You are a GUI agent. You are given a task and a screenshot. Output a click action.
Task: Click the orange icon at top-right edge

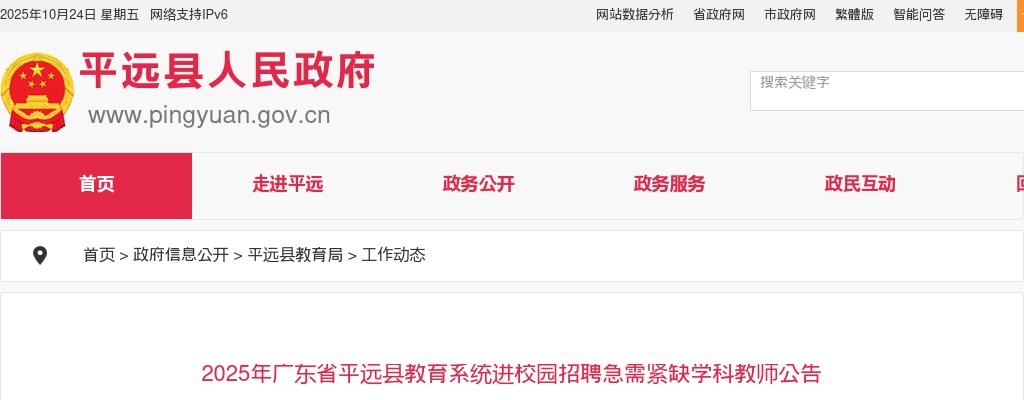1020,15
